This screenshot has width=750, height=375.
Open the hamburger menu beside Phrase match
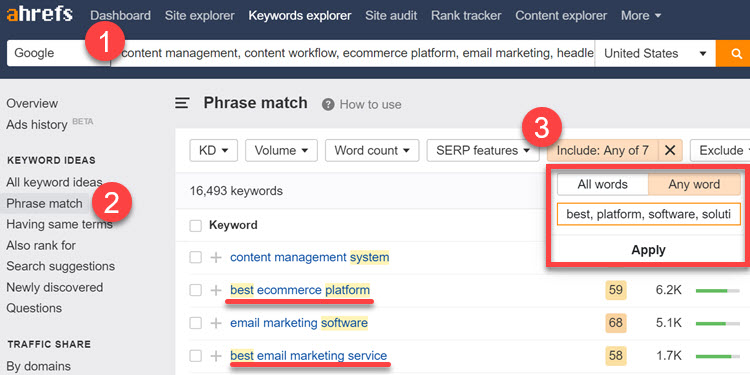[182, 103]
